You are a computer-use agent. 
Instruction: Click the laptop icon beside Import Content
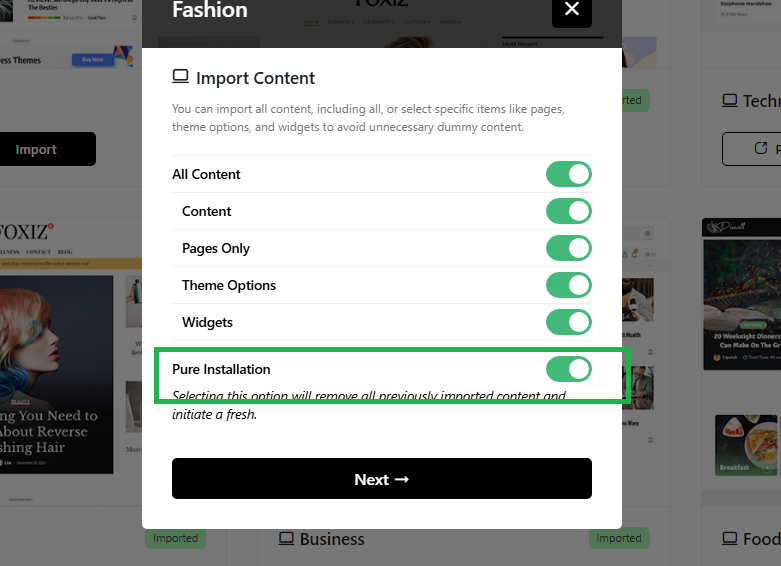(180, 77)
